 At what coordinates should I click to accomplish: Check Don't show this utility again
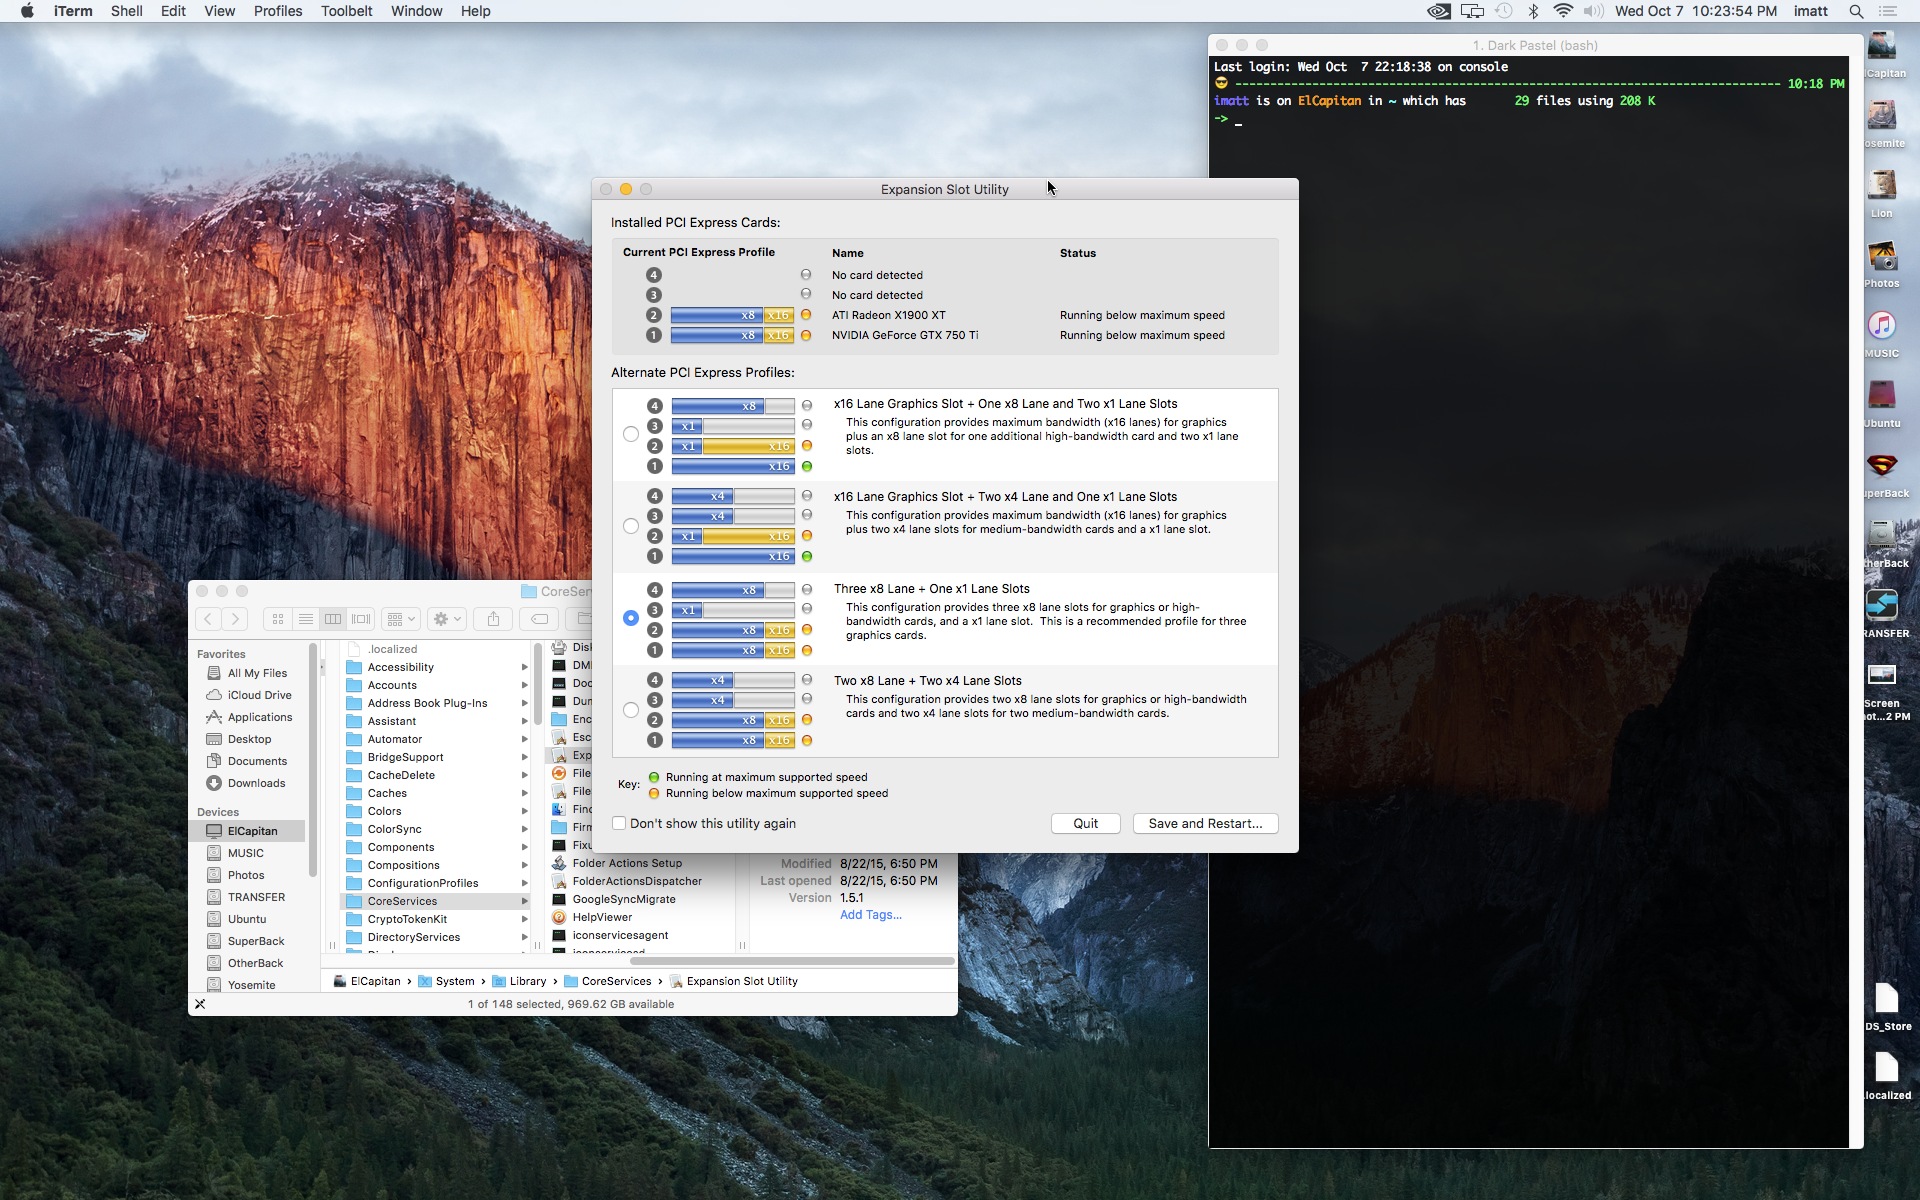[619, 823]
